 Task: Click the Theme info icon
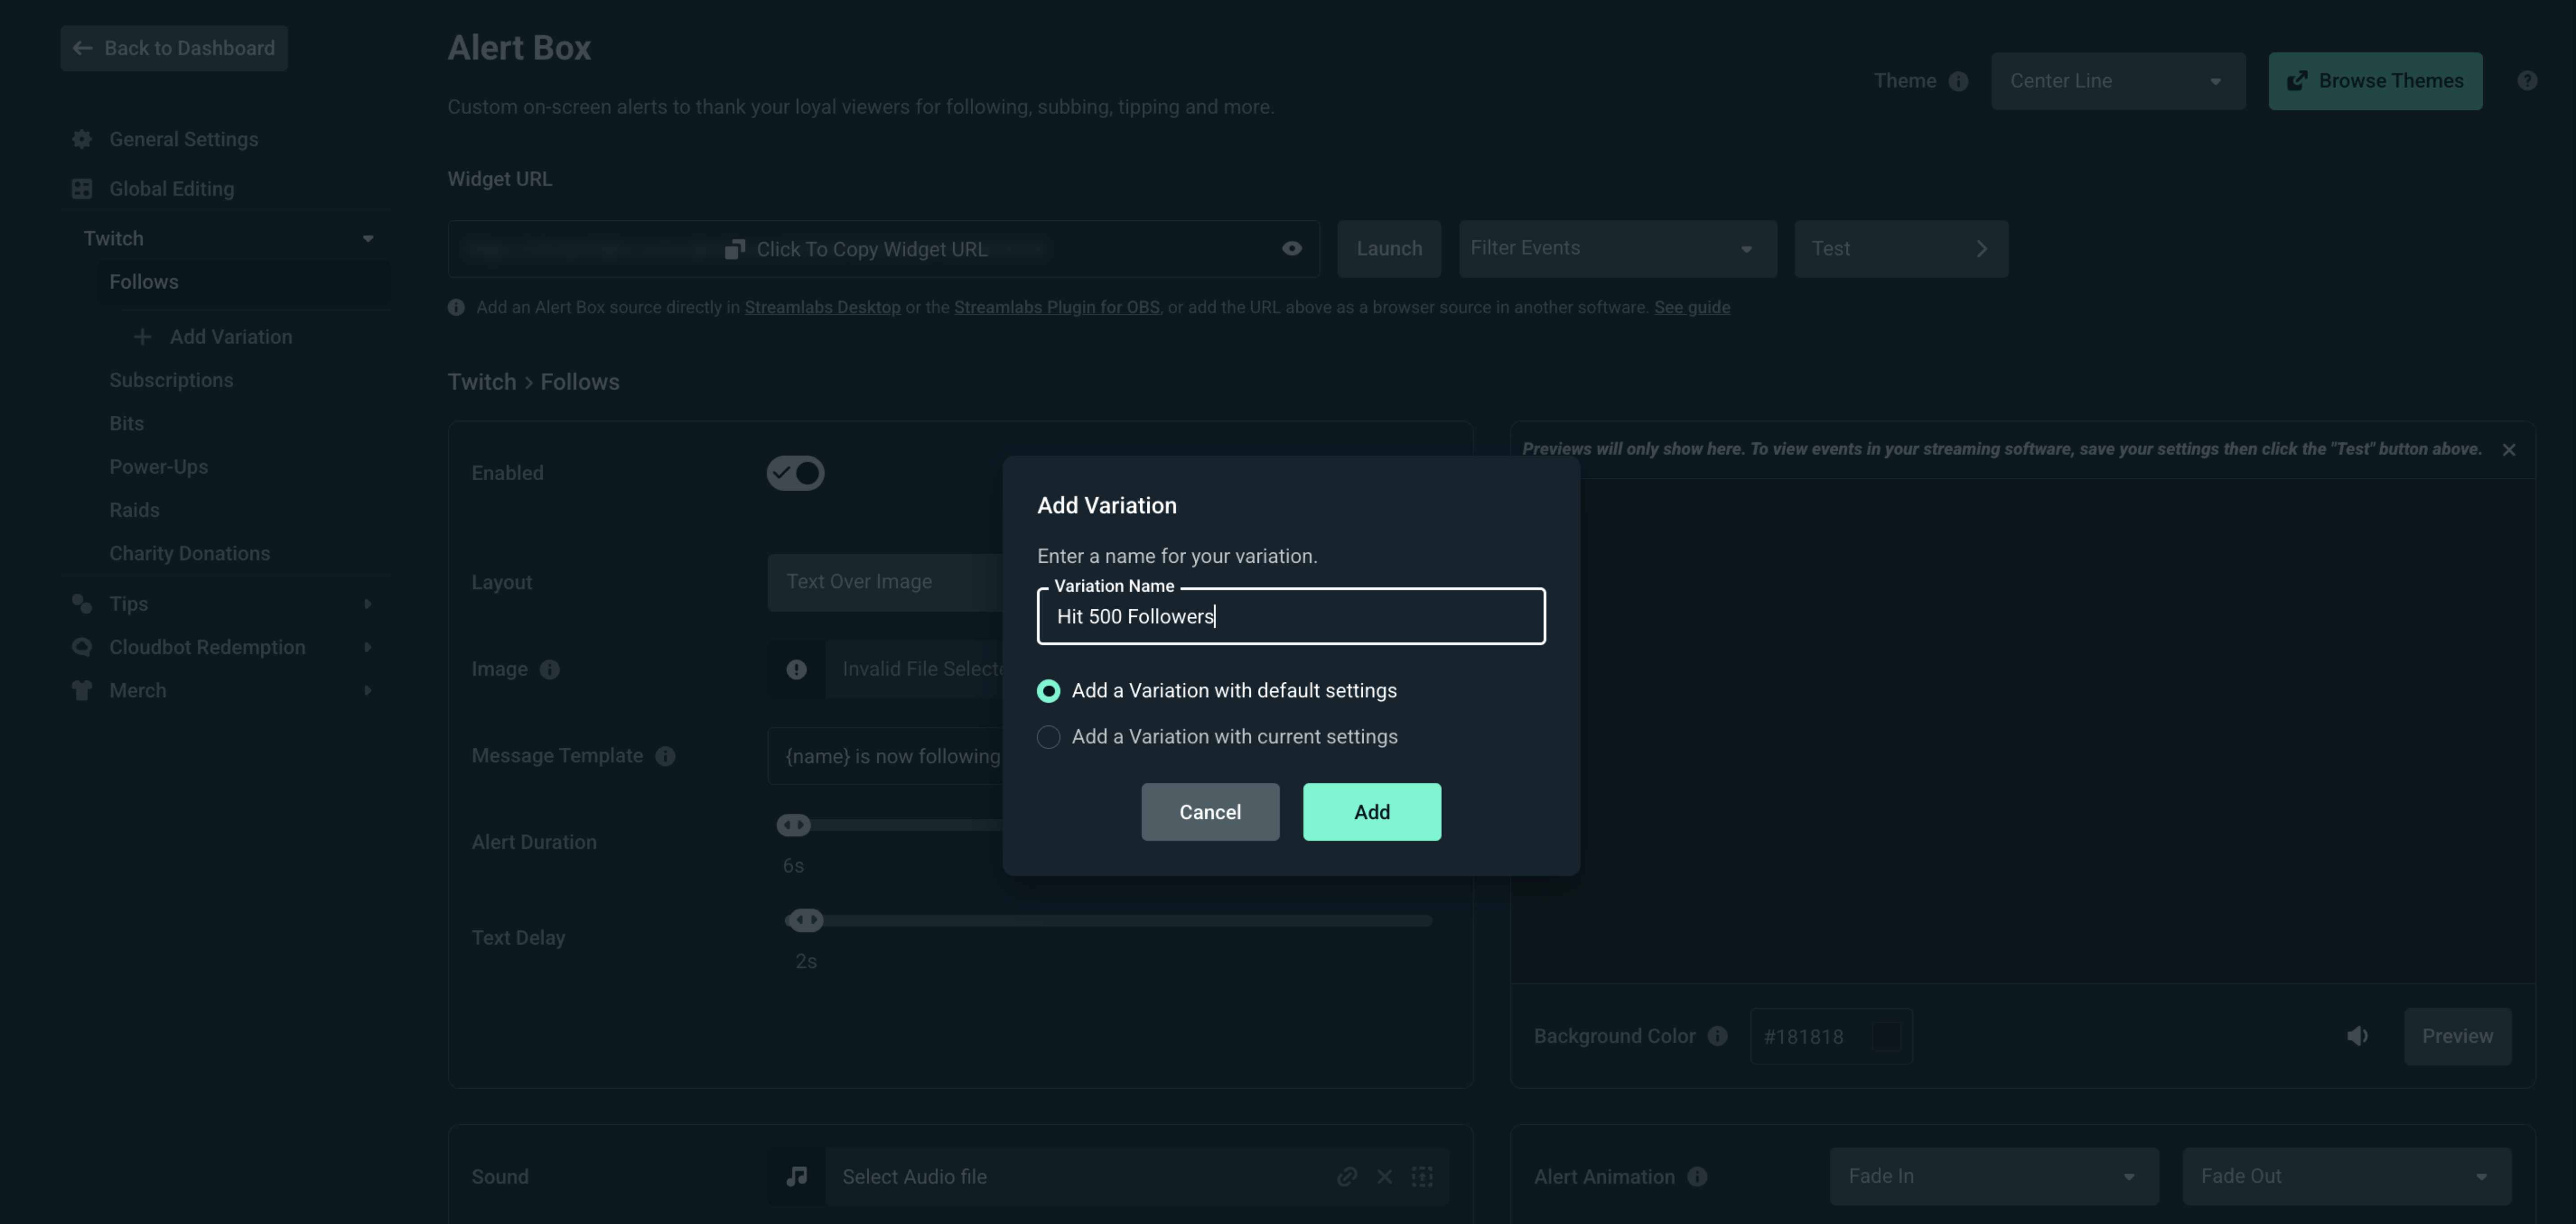(1958, 81)
